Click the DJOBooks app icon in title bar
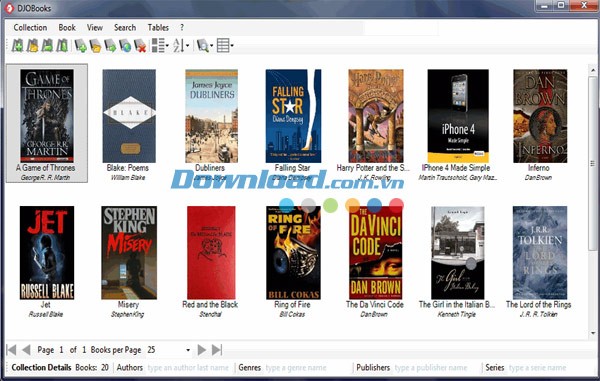600x381 pixels. tap(9, 8)
